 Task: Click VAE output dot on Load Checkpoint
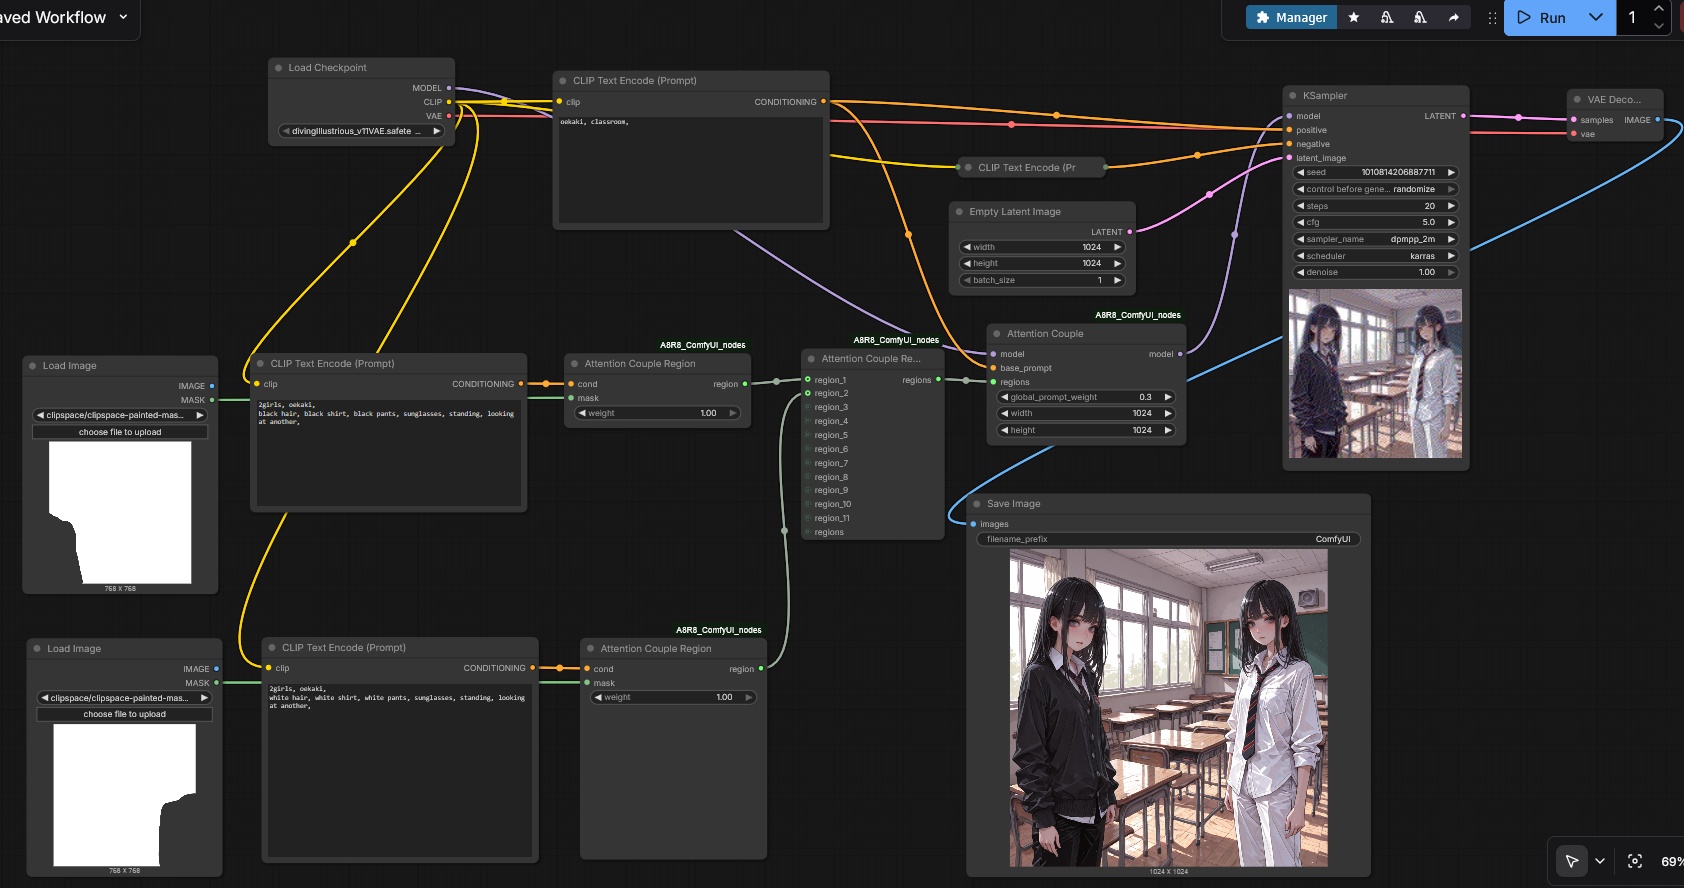point(449,116)
